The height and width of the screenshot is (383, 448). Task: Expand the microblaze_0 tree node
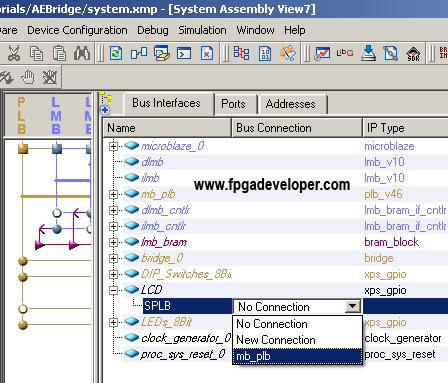(x=113, y=146)
